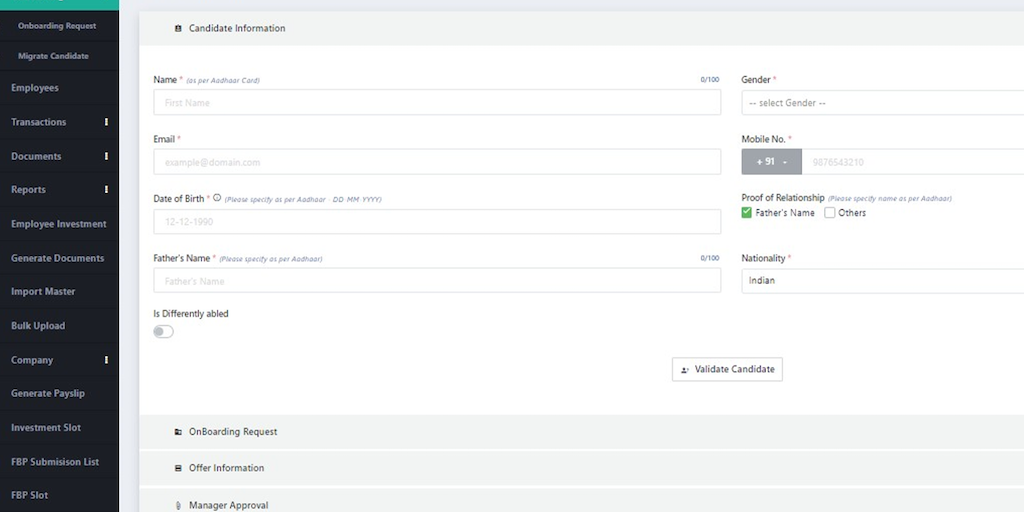
Task: Click the Transactions submenu indicator icon
Action: tap(106, 122)
